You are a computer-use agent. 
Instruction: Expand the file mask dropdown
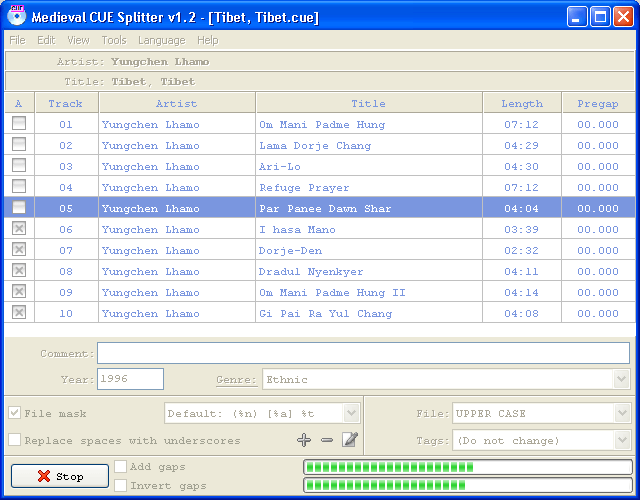tap(350, 413)
